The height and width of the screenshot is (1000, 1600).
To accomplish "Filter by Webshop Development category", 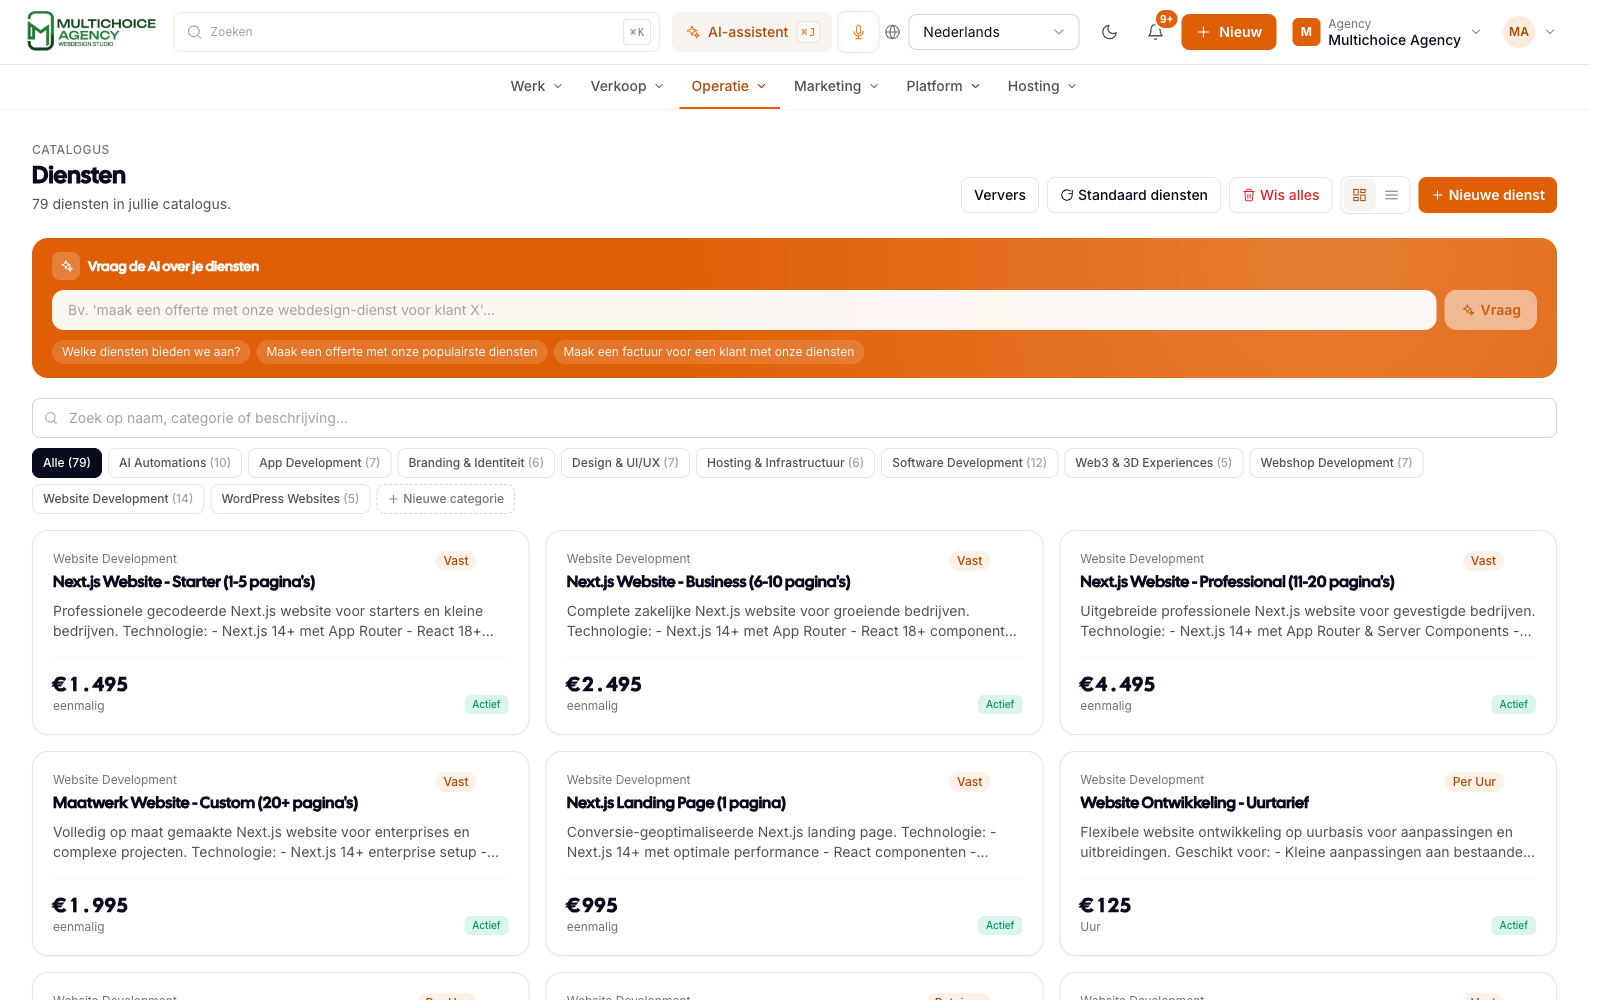I will point(1336,463).
